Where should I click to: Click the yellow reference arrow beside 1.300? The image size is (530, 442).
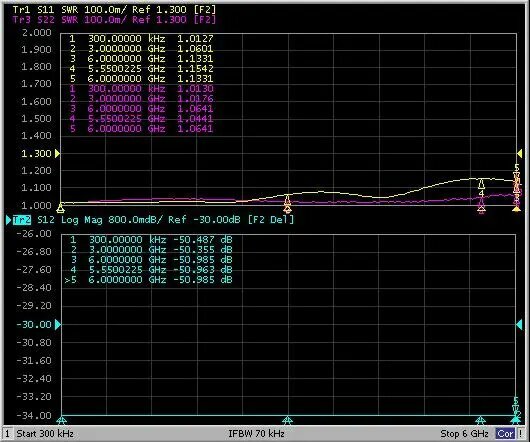coord(57,154)
